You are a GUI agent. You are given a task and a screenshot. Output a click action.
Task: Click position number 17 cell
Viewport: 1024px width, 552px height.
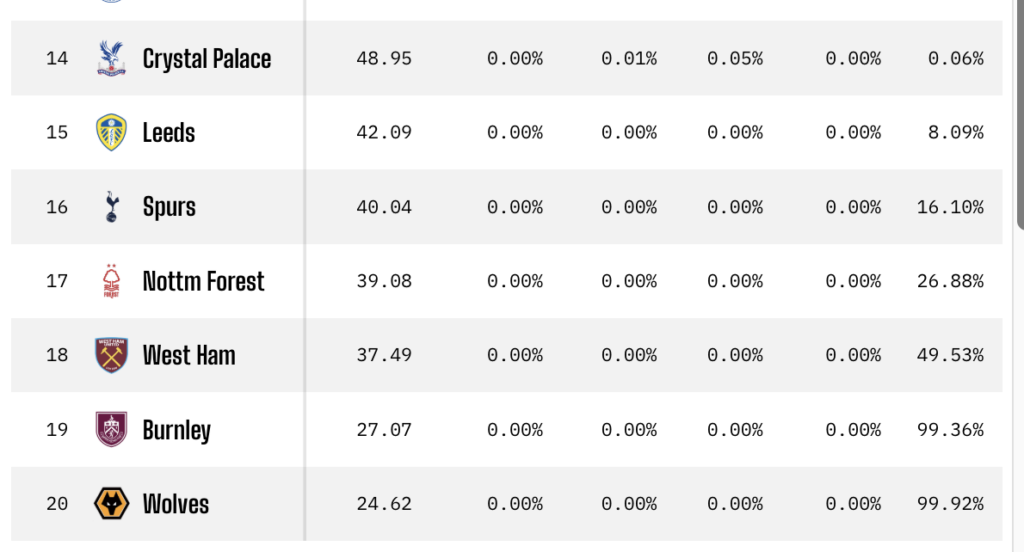(x=57, y=281)
